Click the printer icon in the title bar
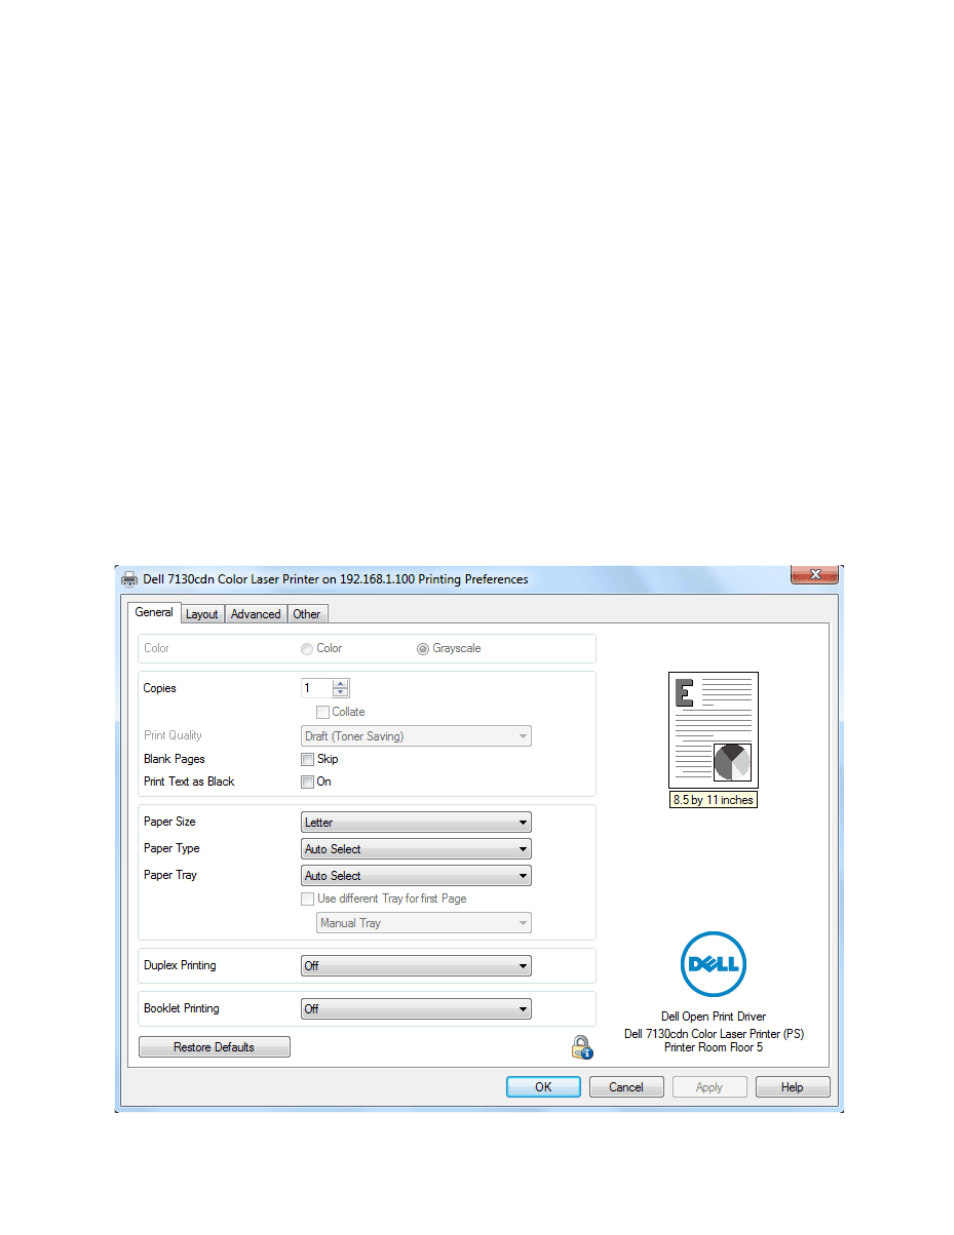This screenshot has width=954, height=1235. point(129,579)
